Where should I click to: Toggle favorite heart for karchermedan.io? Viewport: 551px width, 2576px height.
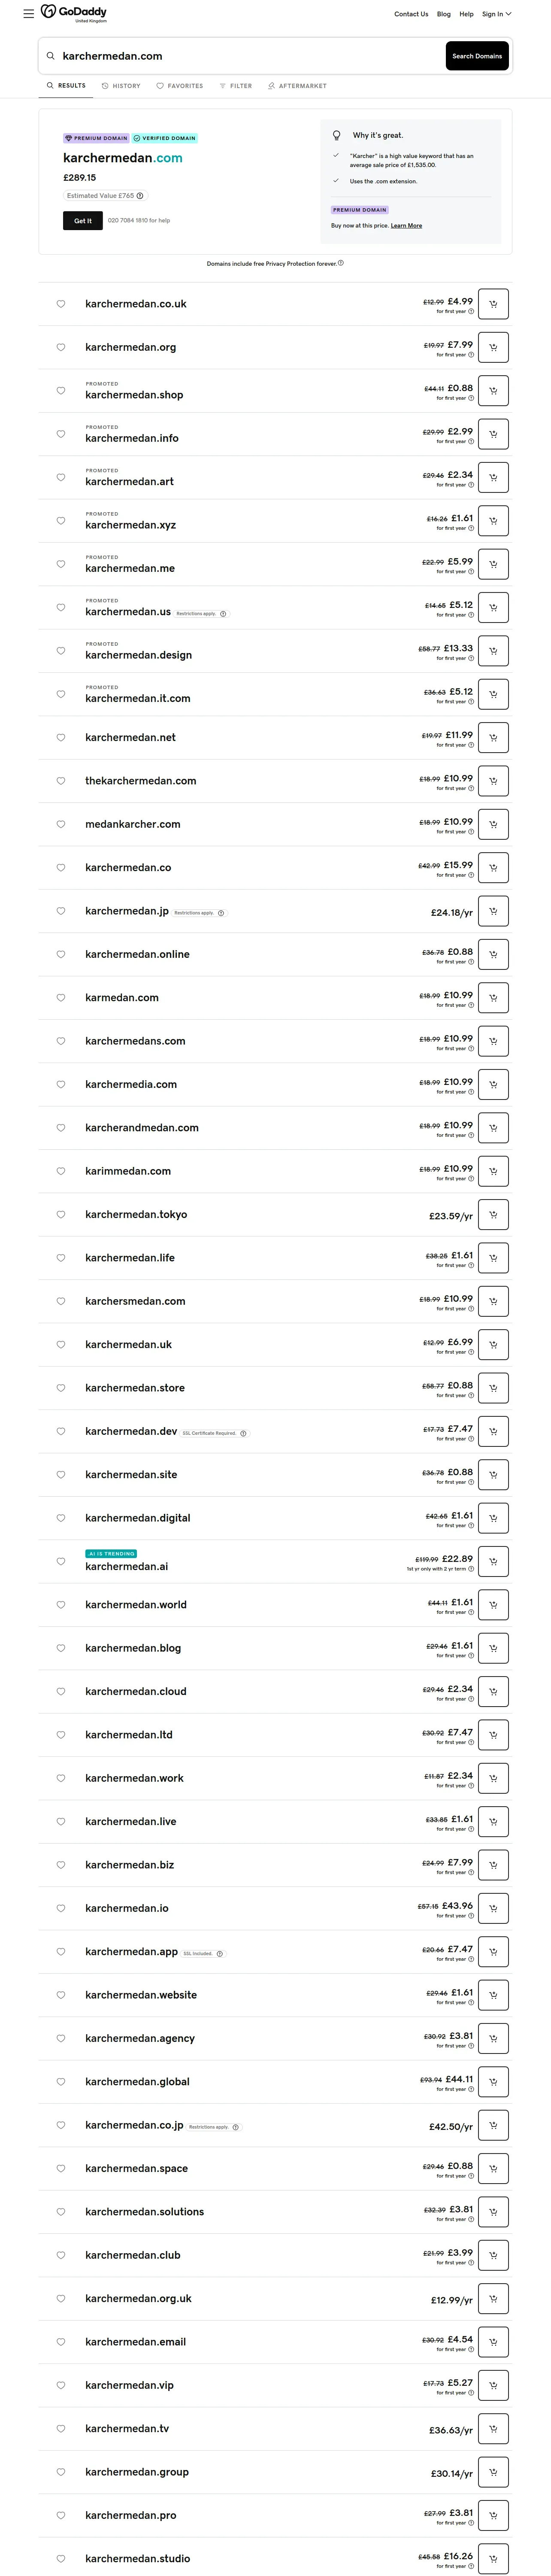[x=61, y=1908]
